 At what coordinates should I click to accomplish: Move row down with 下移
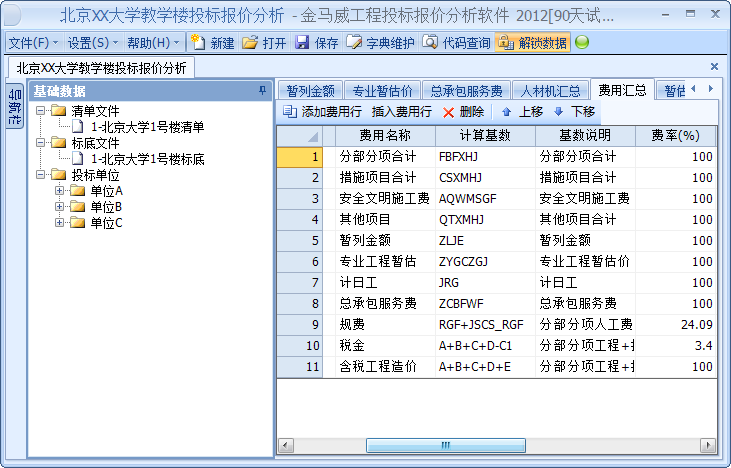574,112
